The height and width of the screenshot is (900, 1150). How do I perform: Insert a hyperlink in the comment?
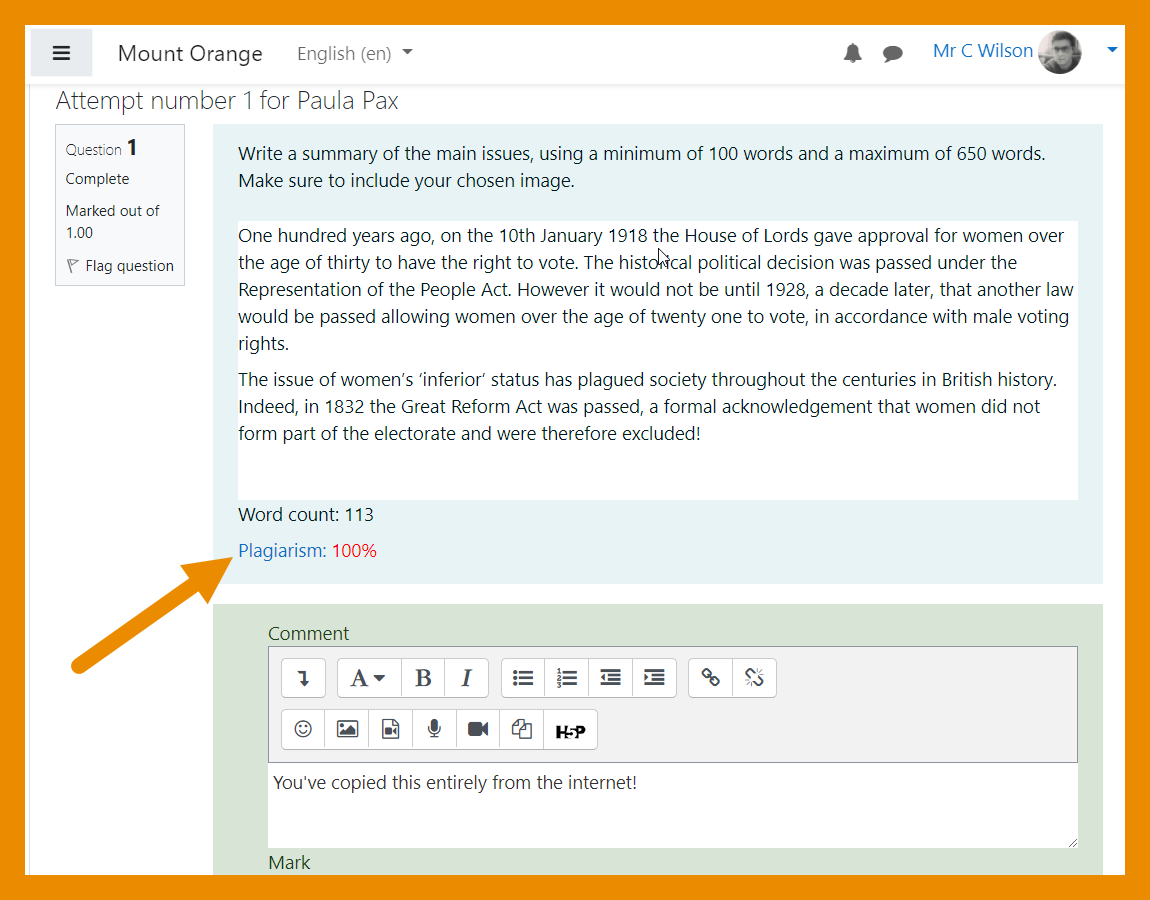tap(710, 678)
